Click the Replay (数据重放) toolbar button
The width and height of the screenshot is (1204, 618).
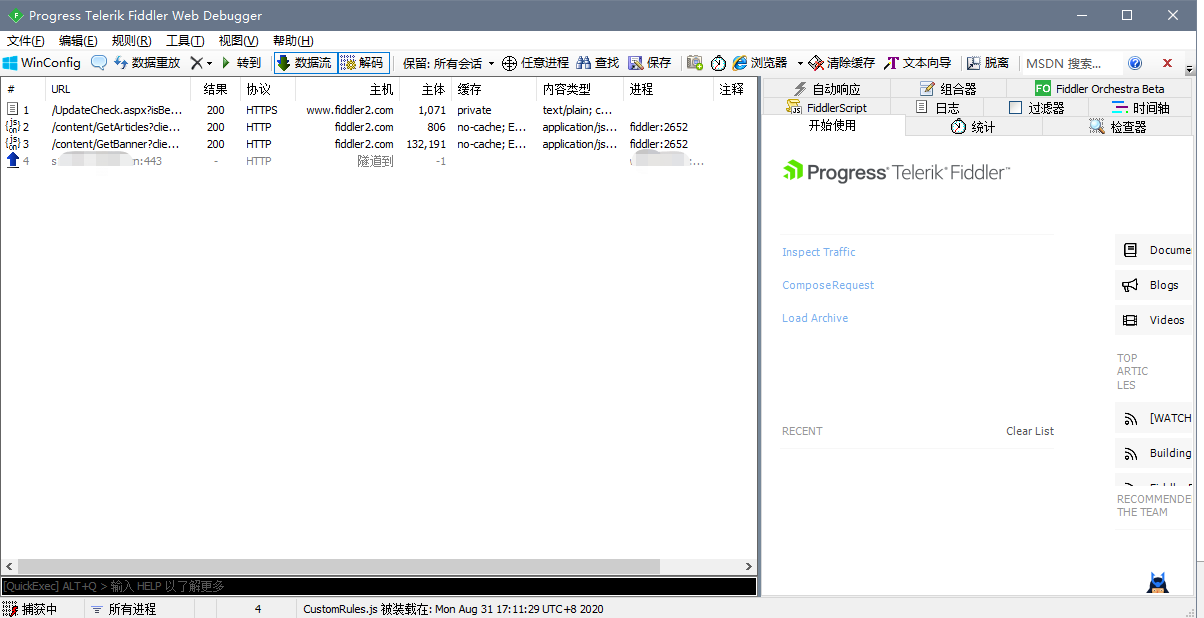coord(147,63)
